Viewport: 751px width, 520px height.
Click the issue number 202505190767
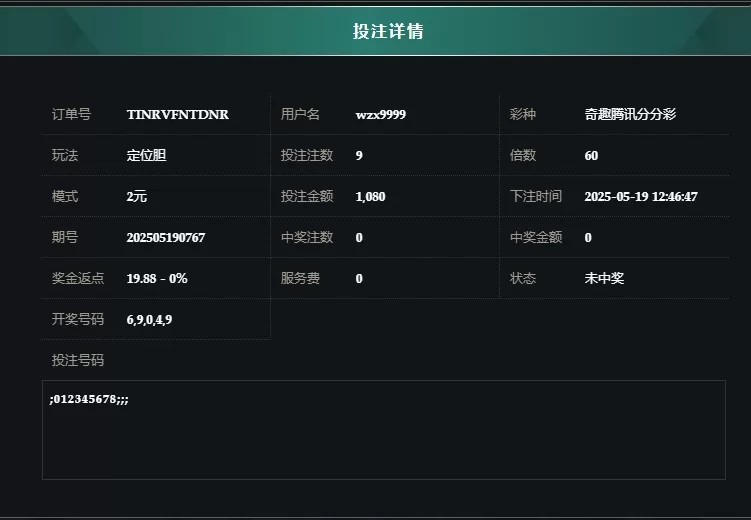pyautogui.click(x=166, y=237)
